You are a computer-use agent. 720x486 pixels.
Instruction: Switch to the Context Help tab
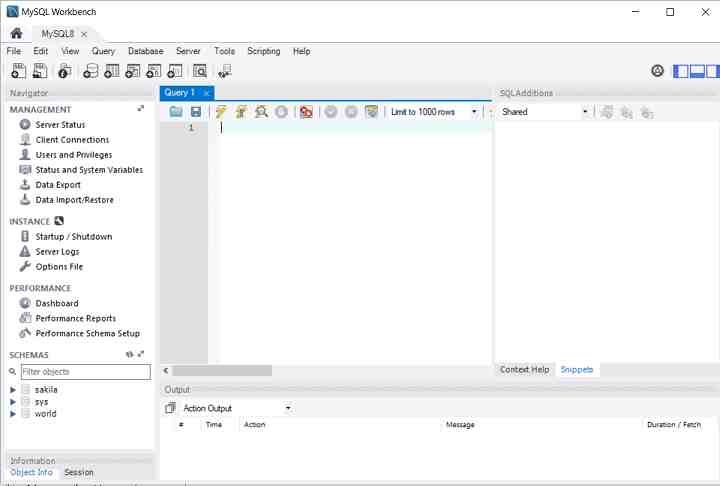click(524, 369)
